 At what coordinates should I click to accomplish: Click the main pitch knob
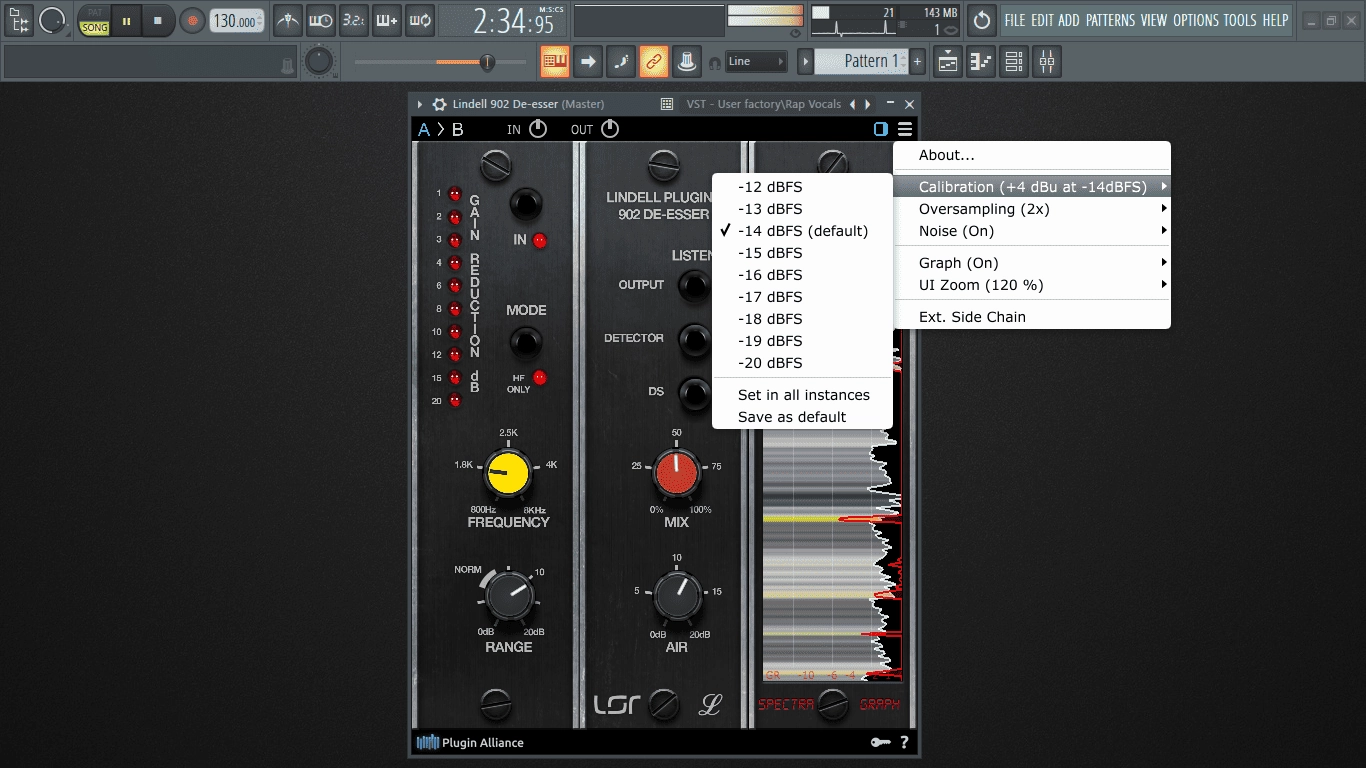(319, 62)
